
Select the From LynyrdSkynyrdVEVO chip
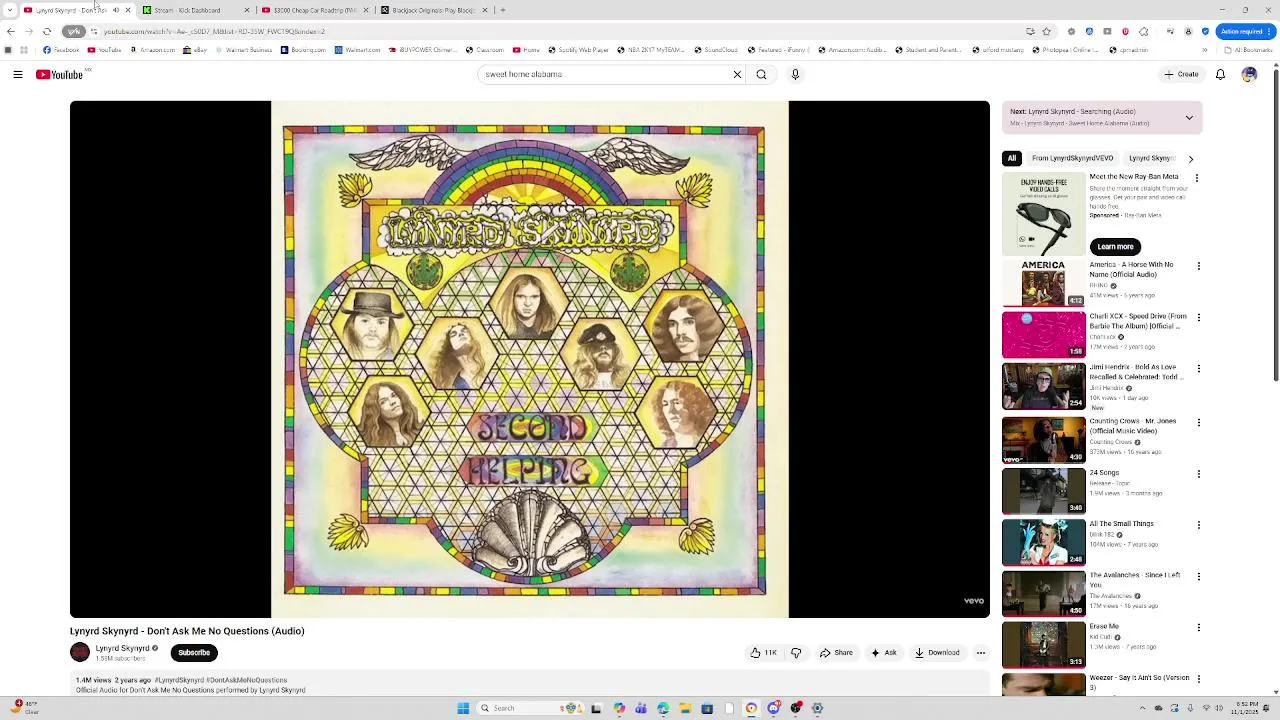1072,158
